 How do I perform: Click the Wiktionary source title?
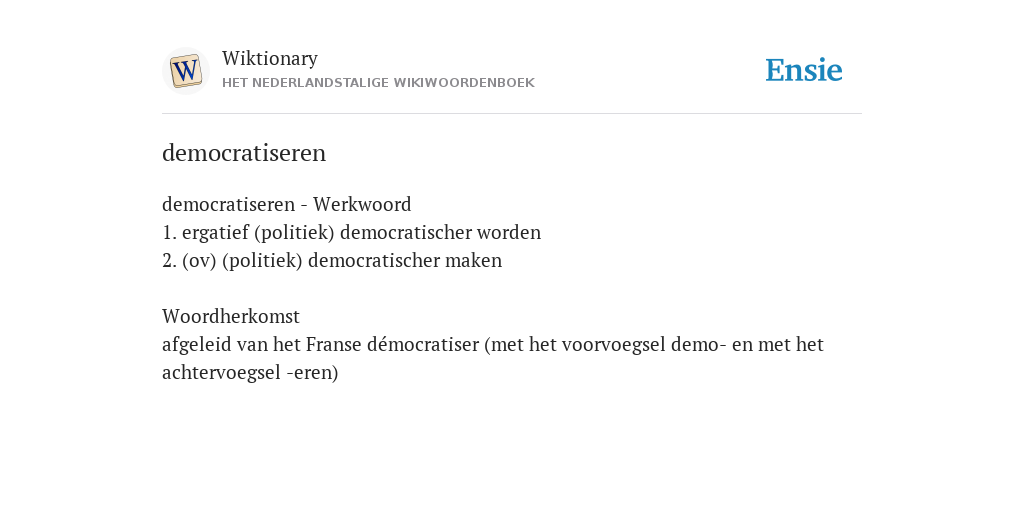pyautogui.click(x=270, y=58)
